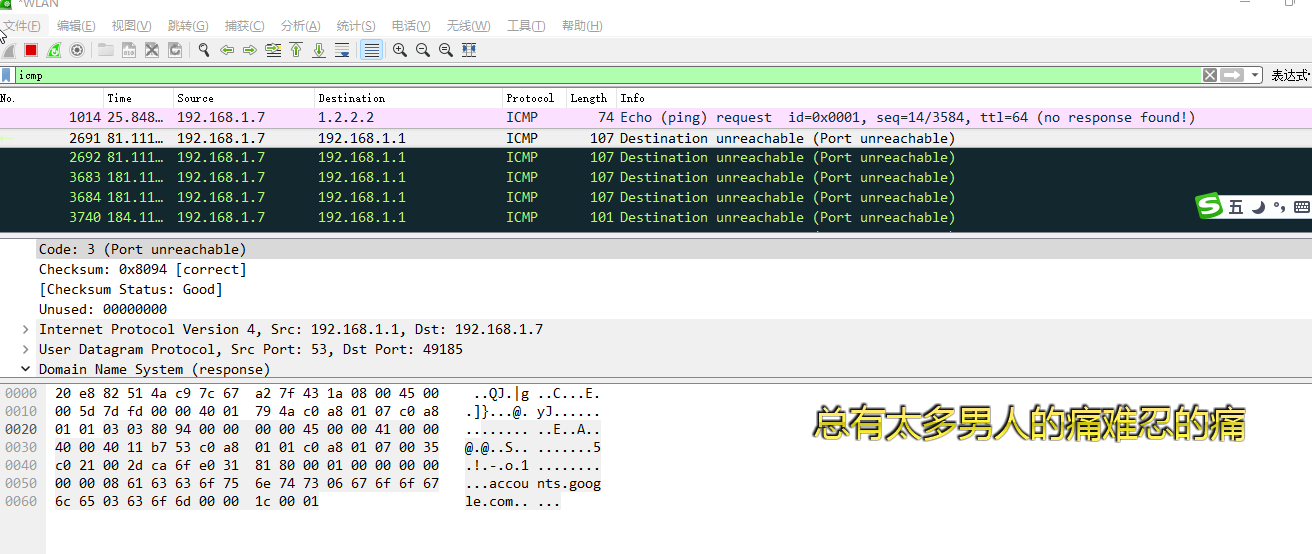
Task: Open the 无线(W) menu
Action: [x=468, y=26]
